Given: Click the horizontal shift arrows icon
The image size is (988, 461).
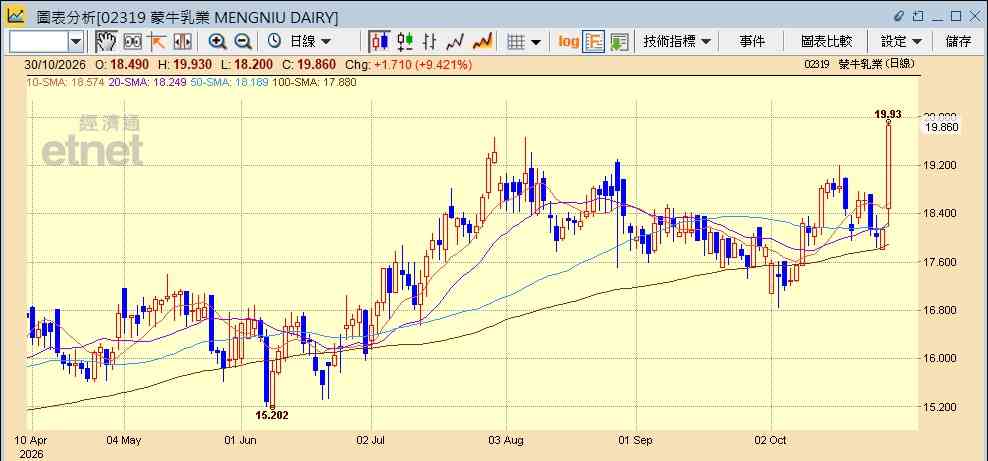Looking at the screenshot, I should click(x=182, y=42).
